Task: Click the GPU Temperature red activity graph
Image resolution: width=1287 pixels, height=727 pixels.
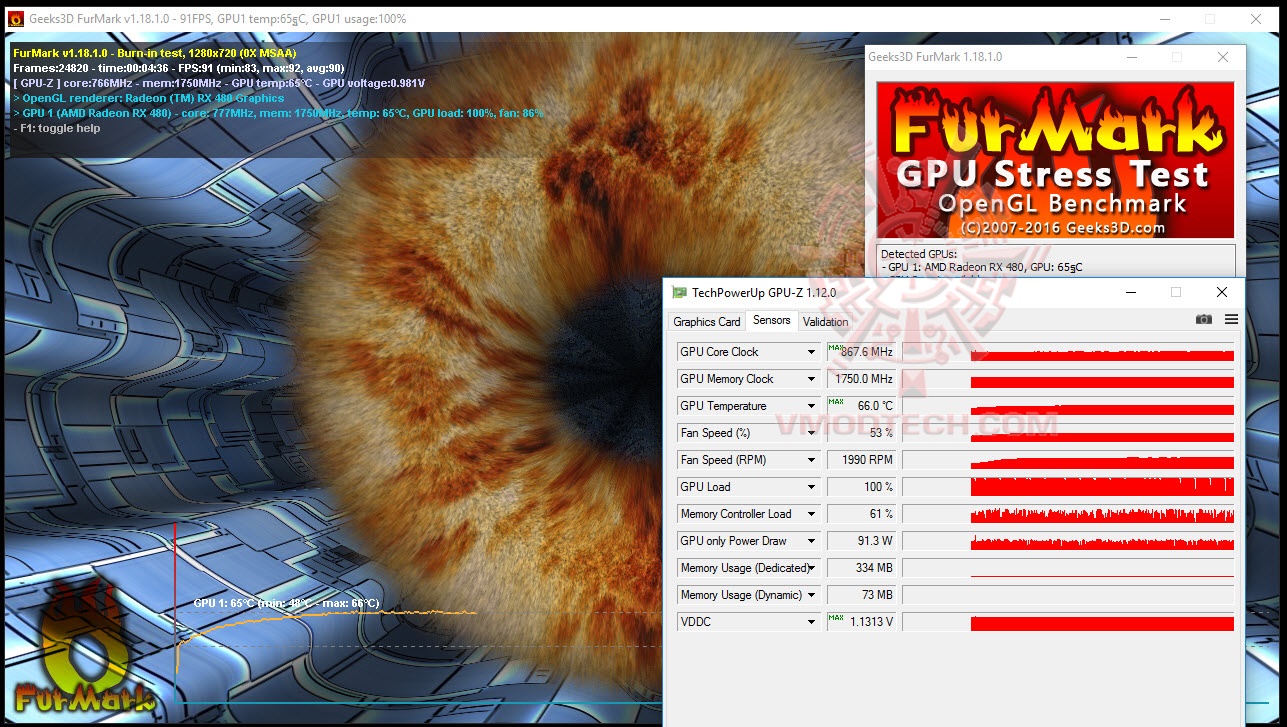Action: coord(1100,406)
